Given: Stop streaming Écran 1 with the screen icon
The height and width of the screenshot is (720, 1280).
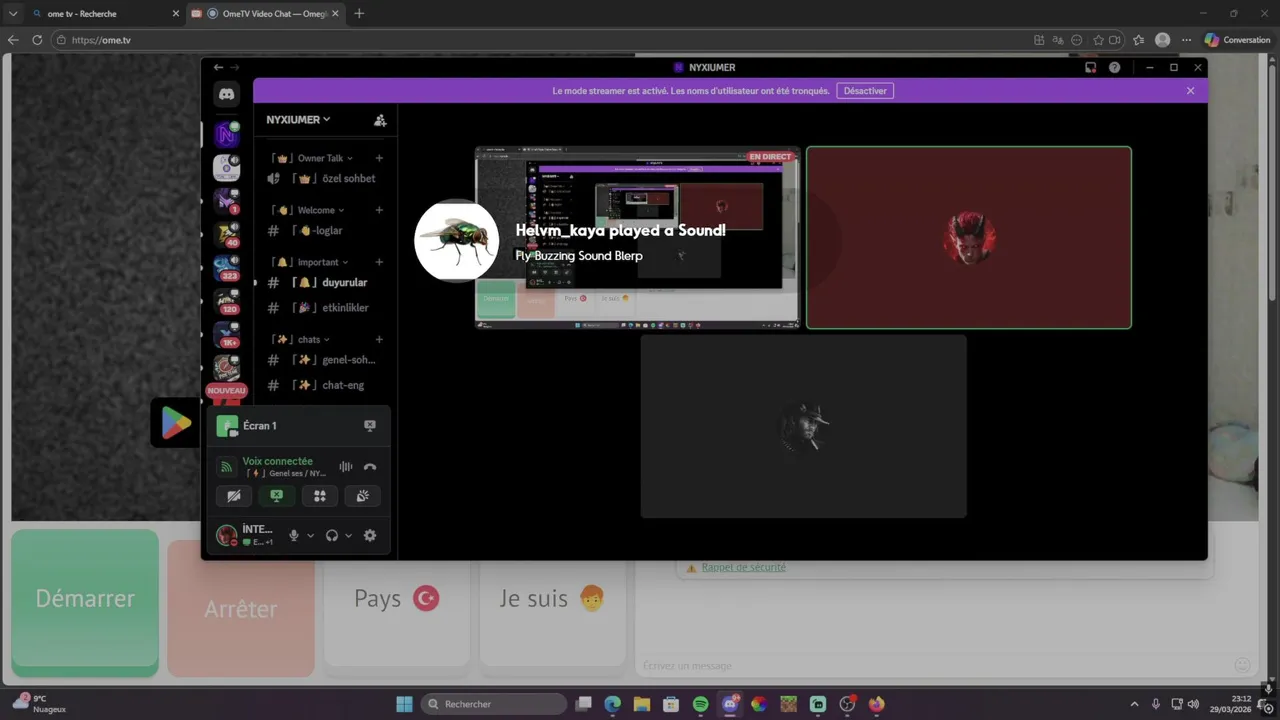Looking at the screenshot, I should 370,425.
